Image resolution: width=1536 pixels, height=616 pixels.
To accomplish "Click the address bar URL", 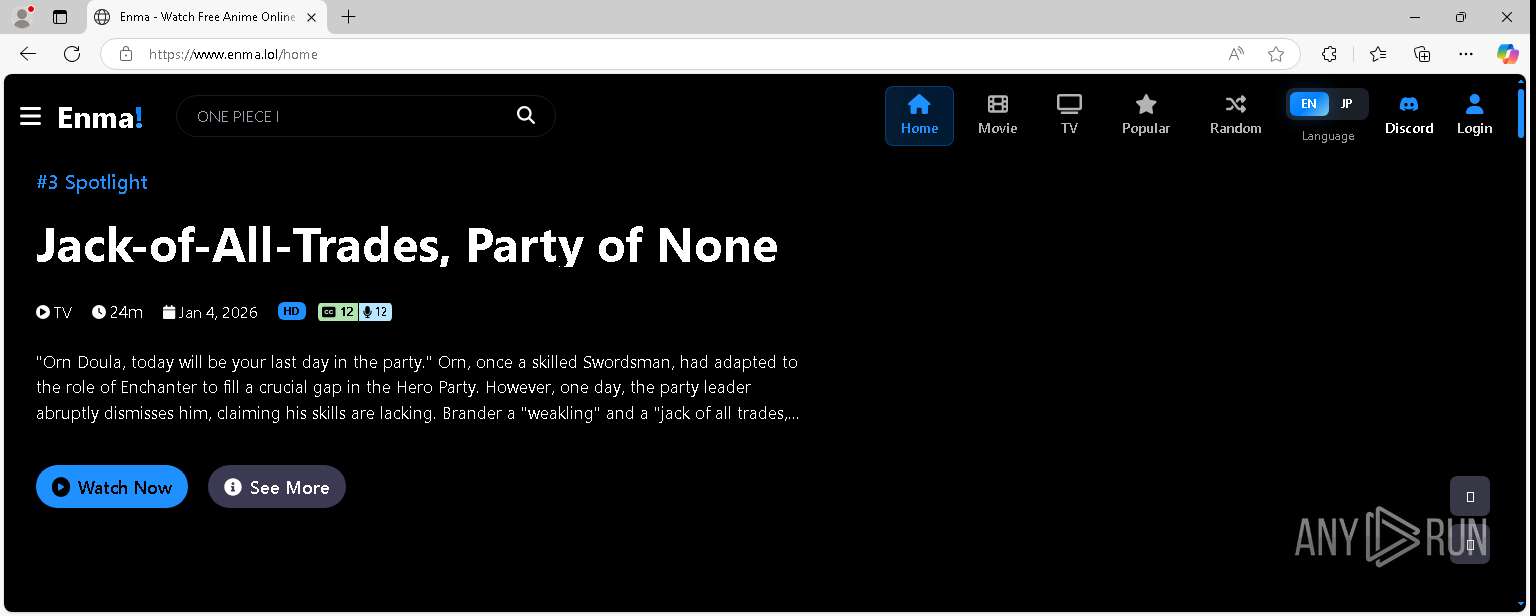I will [233, 54].
